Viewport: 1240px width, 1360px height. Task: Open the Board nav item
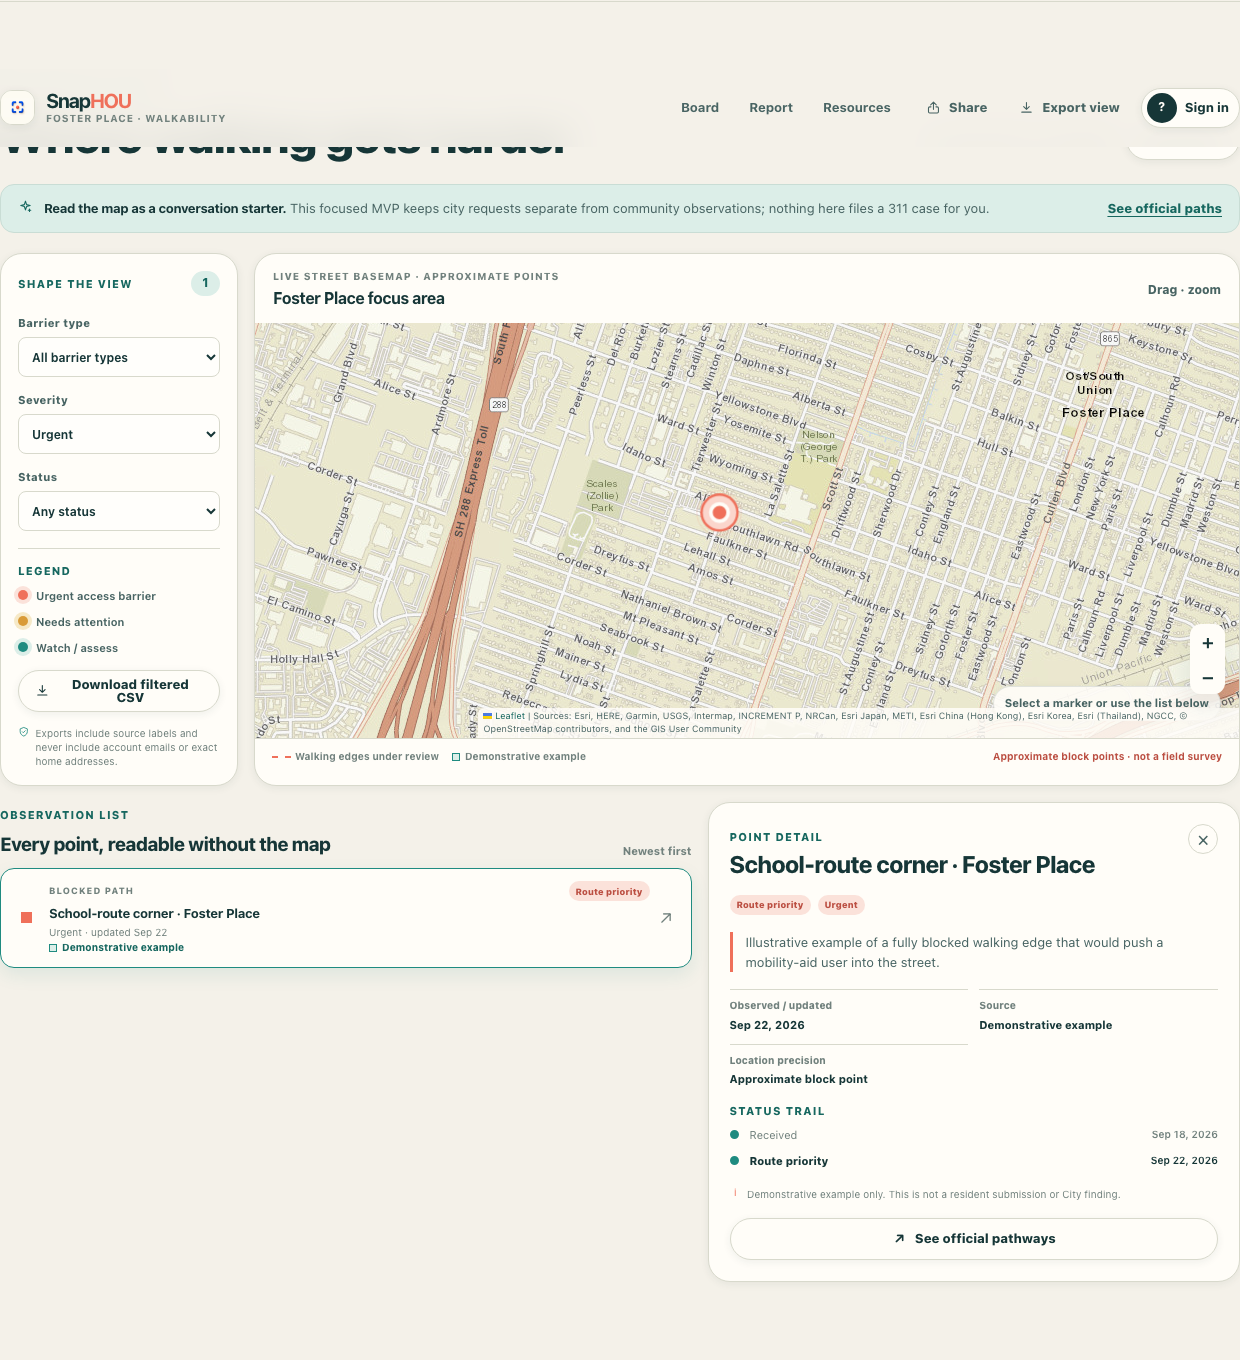point(700,108)
